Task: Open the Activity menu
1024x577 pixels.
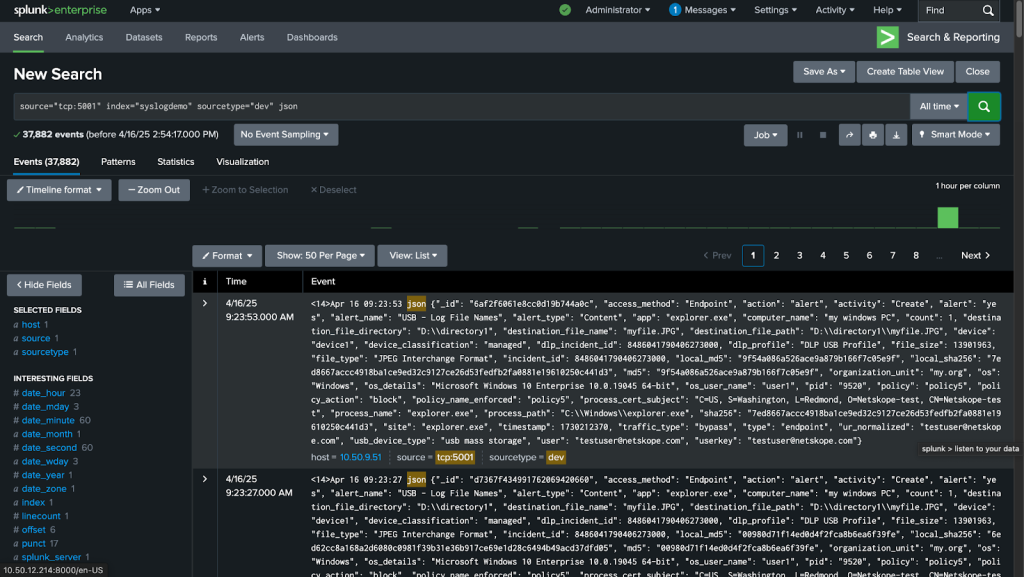Action: pyautogui.click(x=835, y=10)
